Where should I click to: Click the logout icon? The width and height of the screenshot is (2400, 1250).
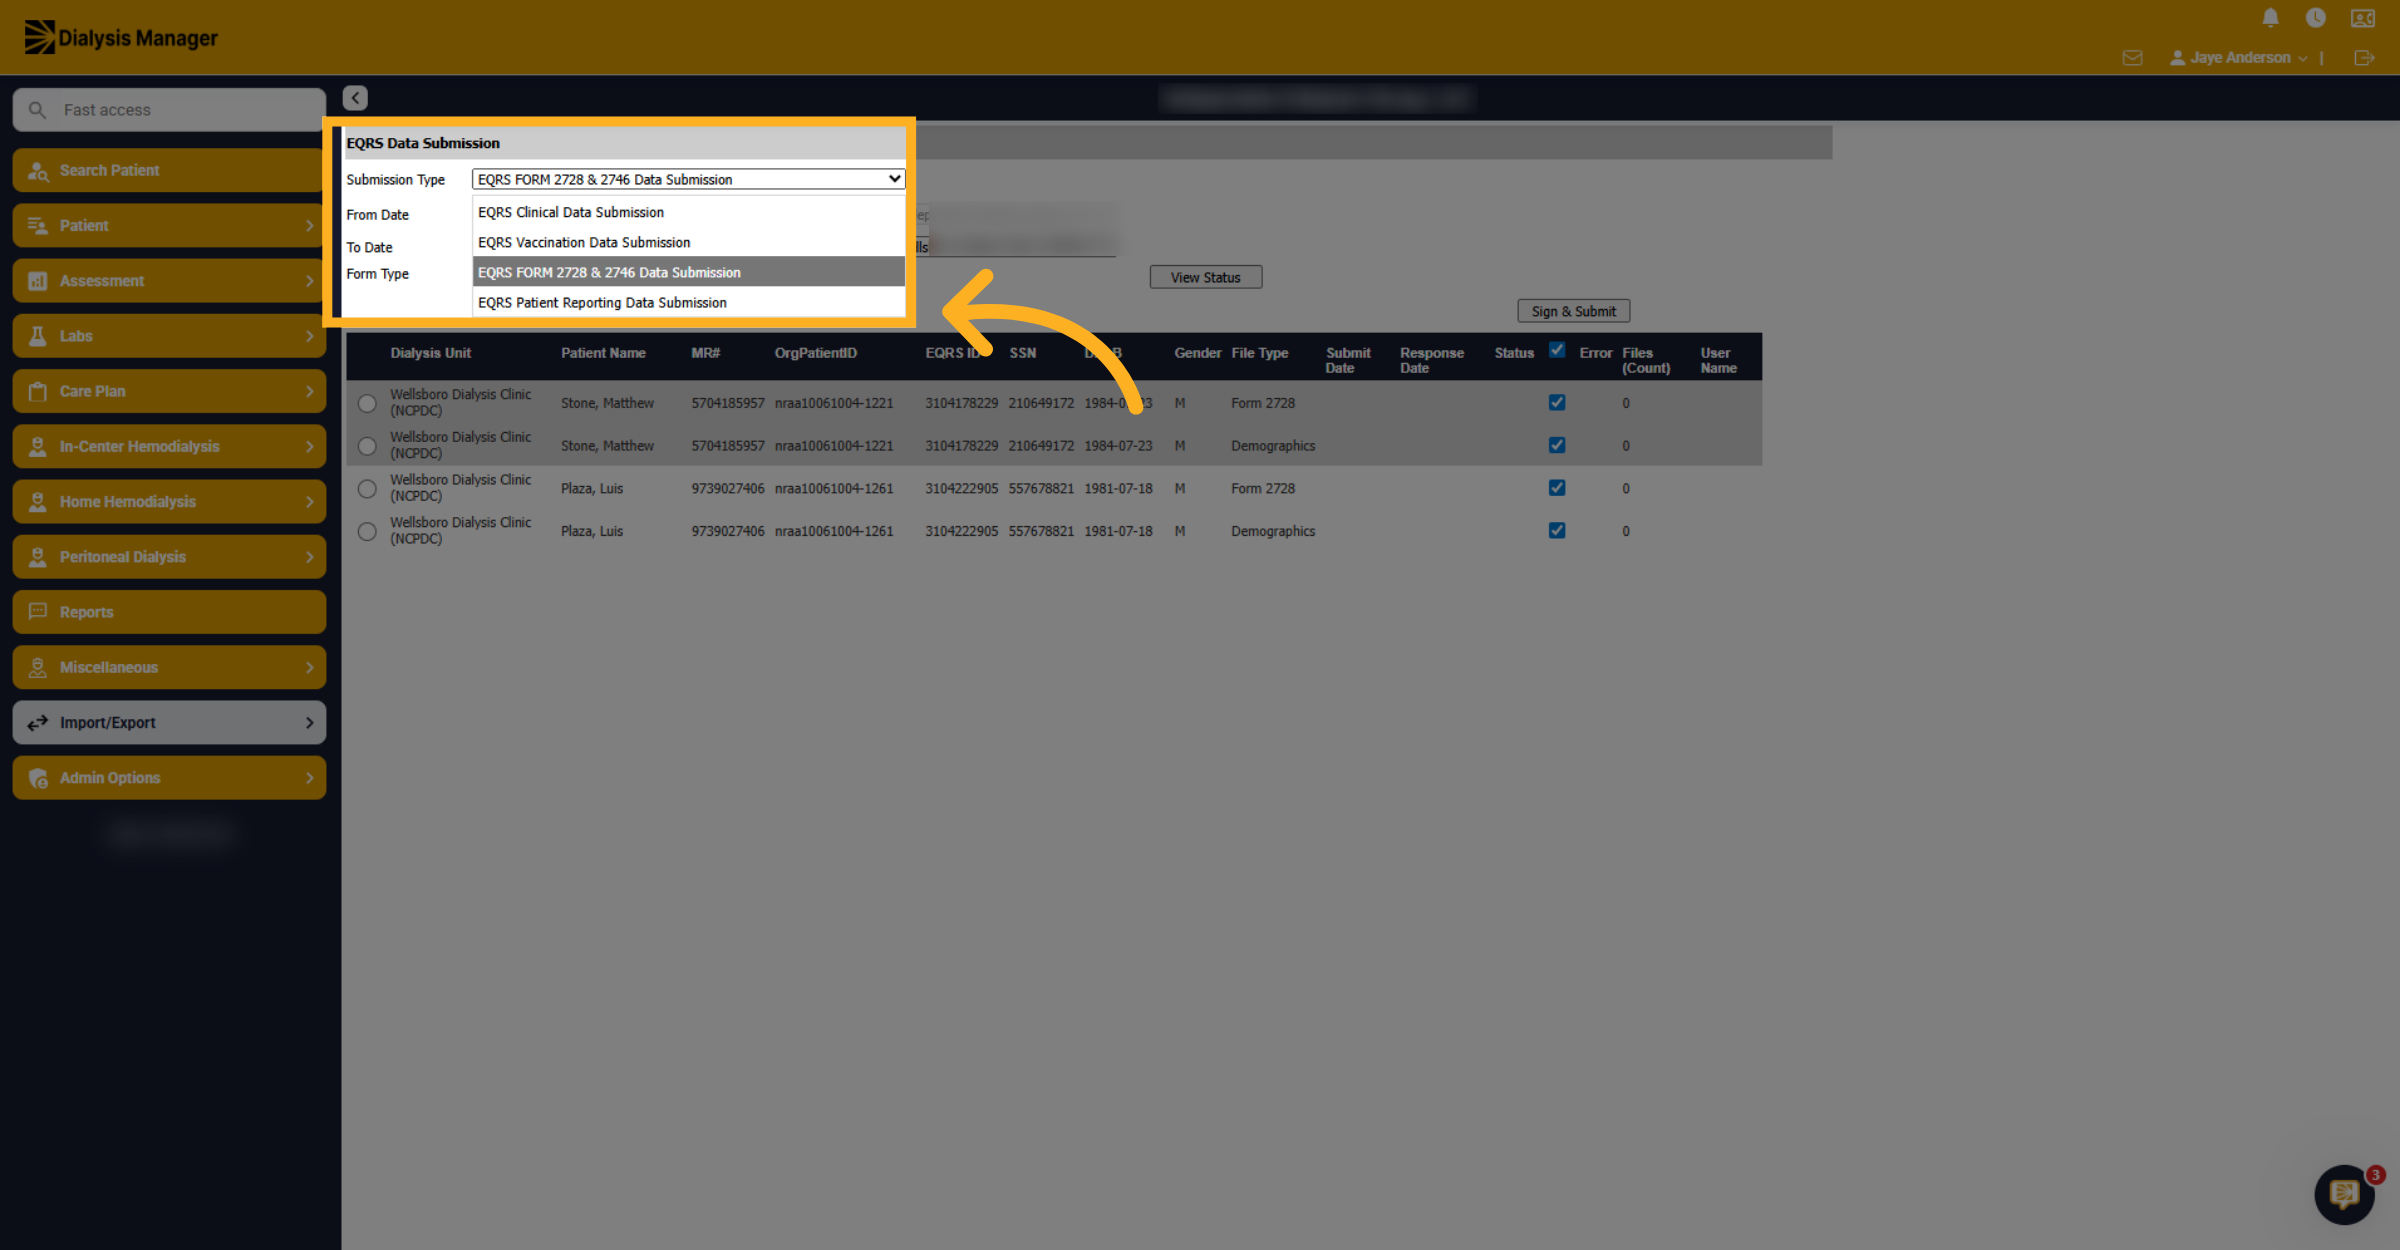[x=2364, y=58]
